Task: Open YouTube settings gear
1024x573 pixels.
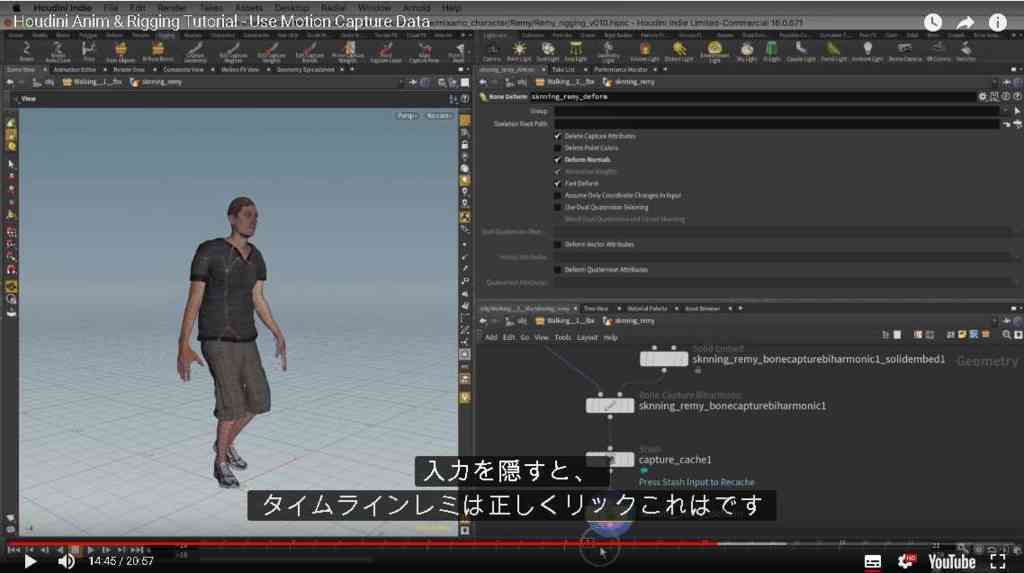Action: pos(906,561)
